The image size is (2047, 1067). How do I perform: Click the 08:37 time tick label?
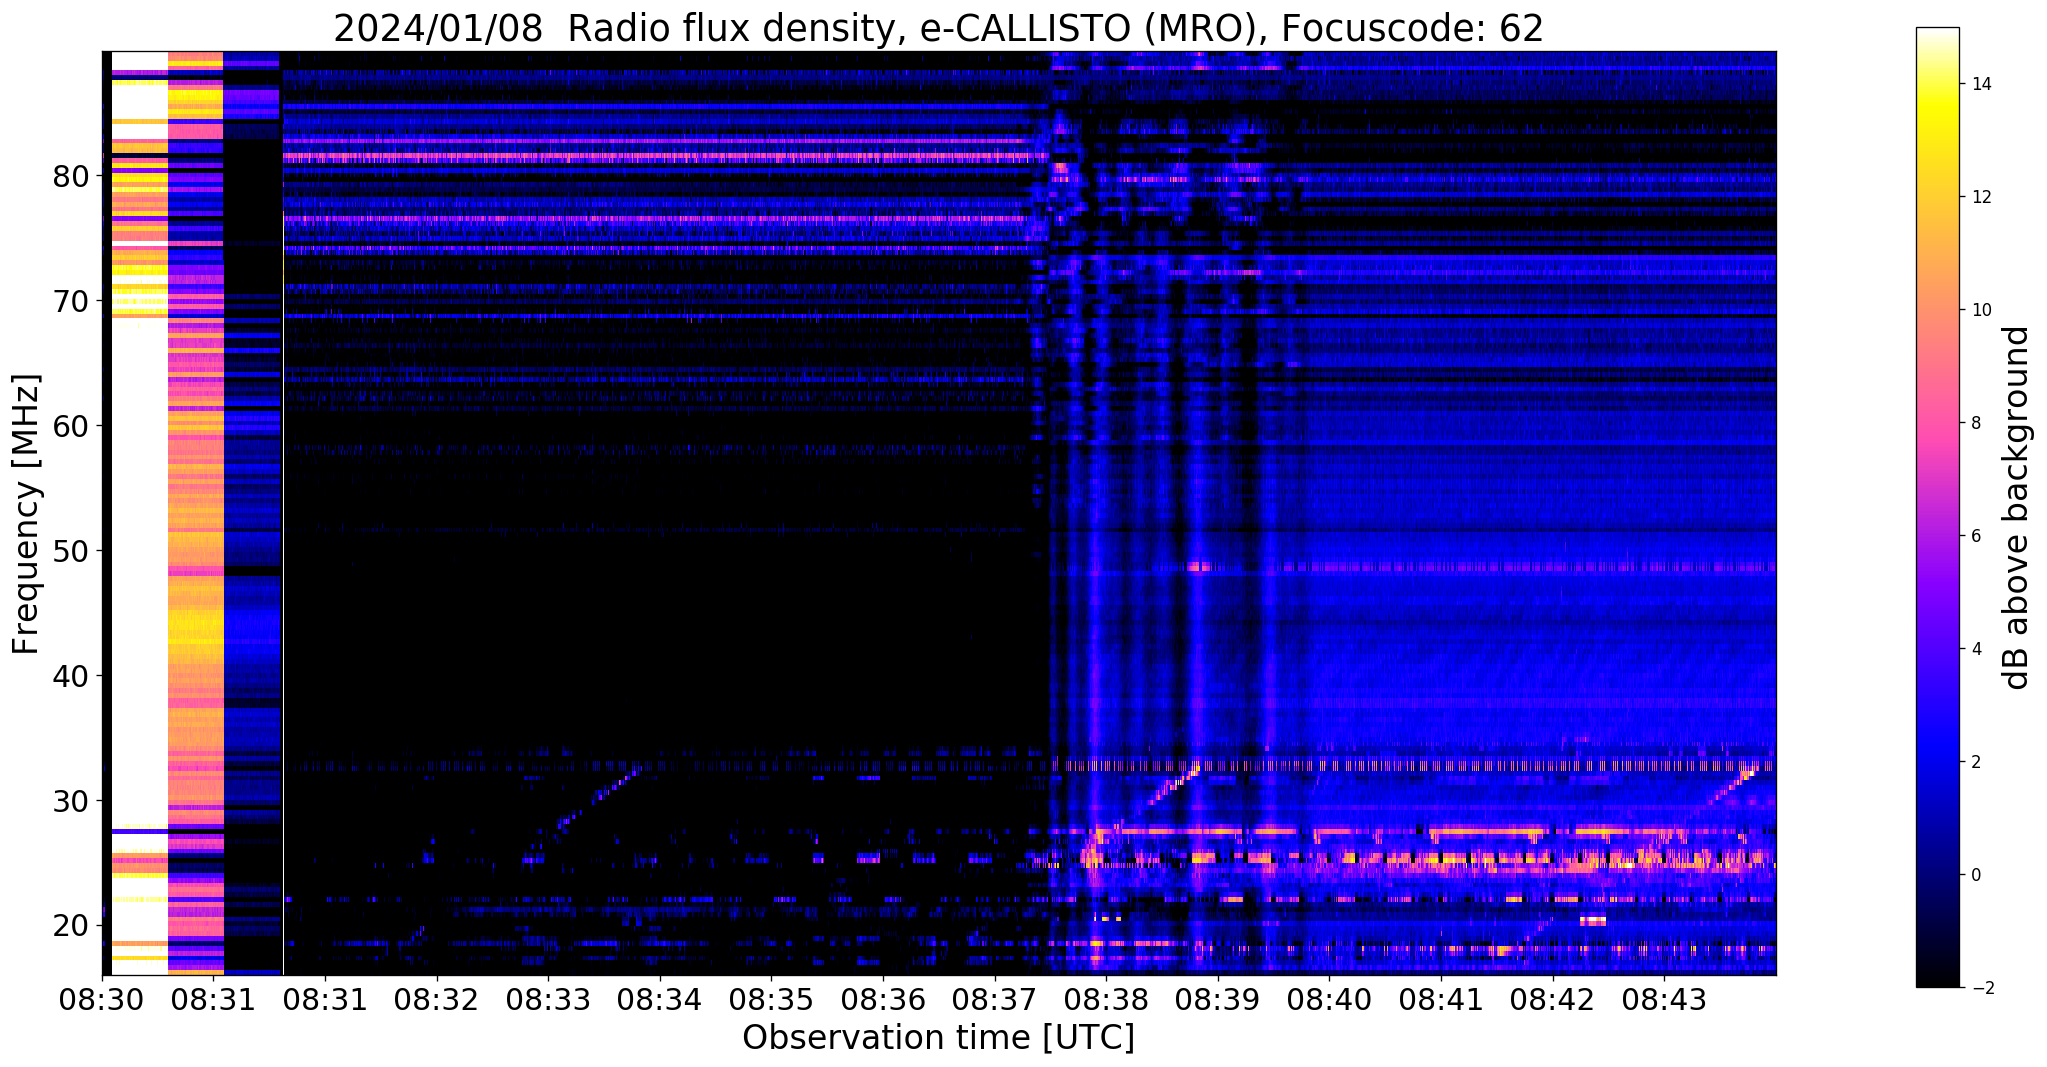click(x=995, y=999)
